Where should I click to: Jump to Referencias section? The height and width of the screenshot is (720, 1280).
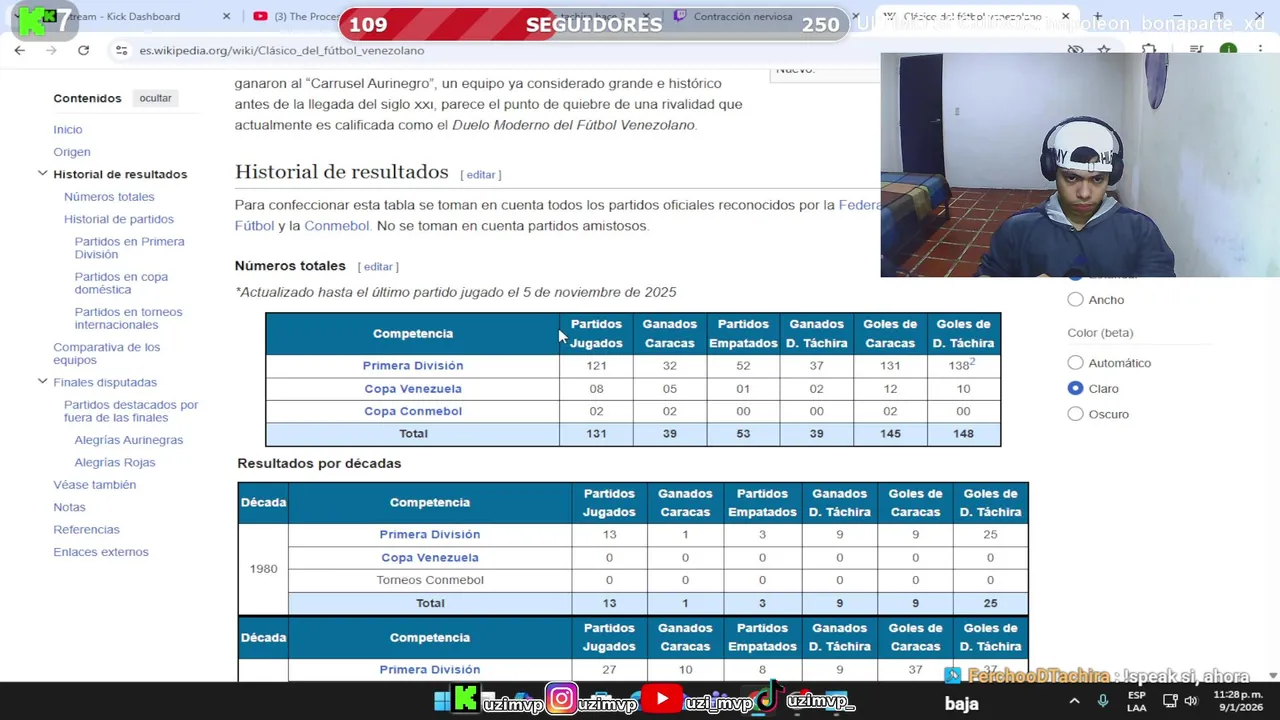(x=86, y=530)
